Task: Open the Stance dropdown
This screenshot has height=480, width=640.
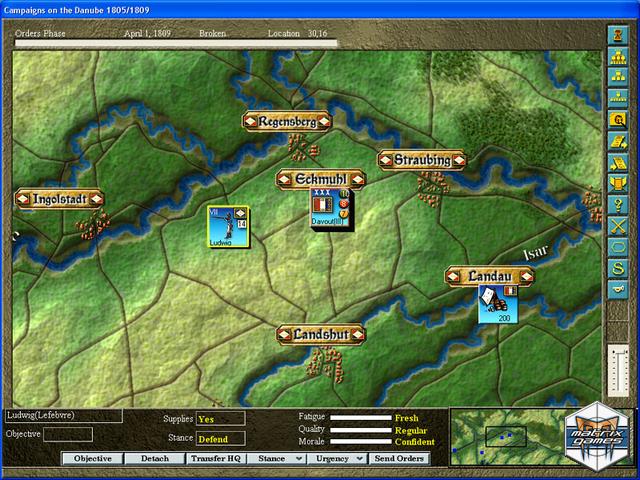Action: pyautogui.click(x=279, y=458)
